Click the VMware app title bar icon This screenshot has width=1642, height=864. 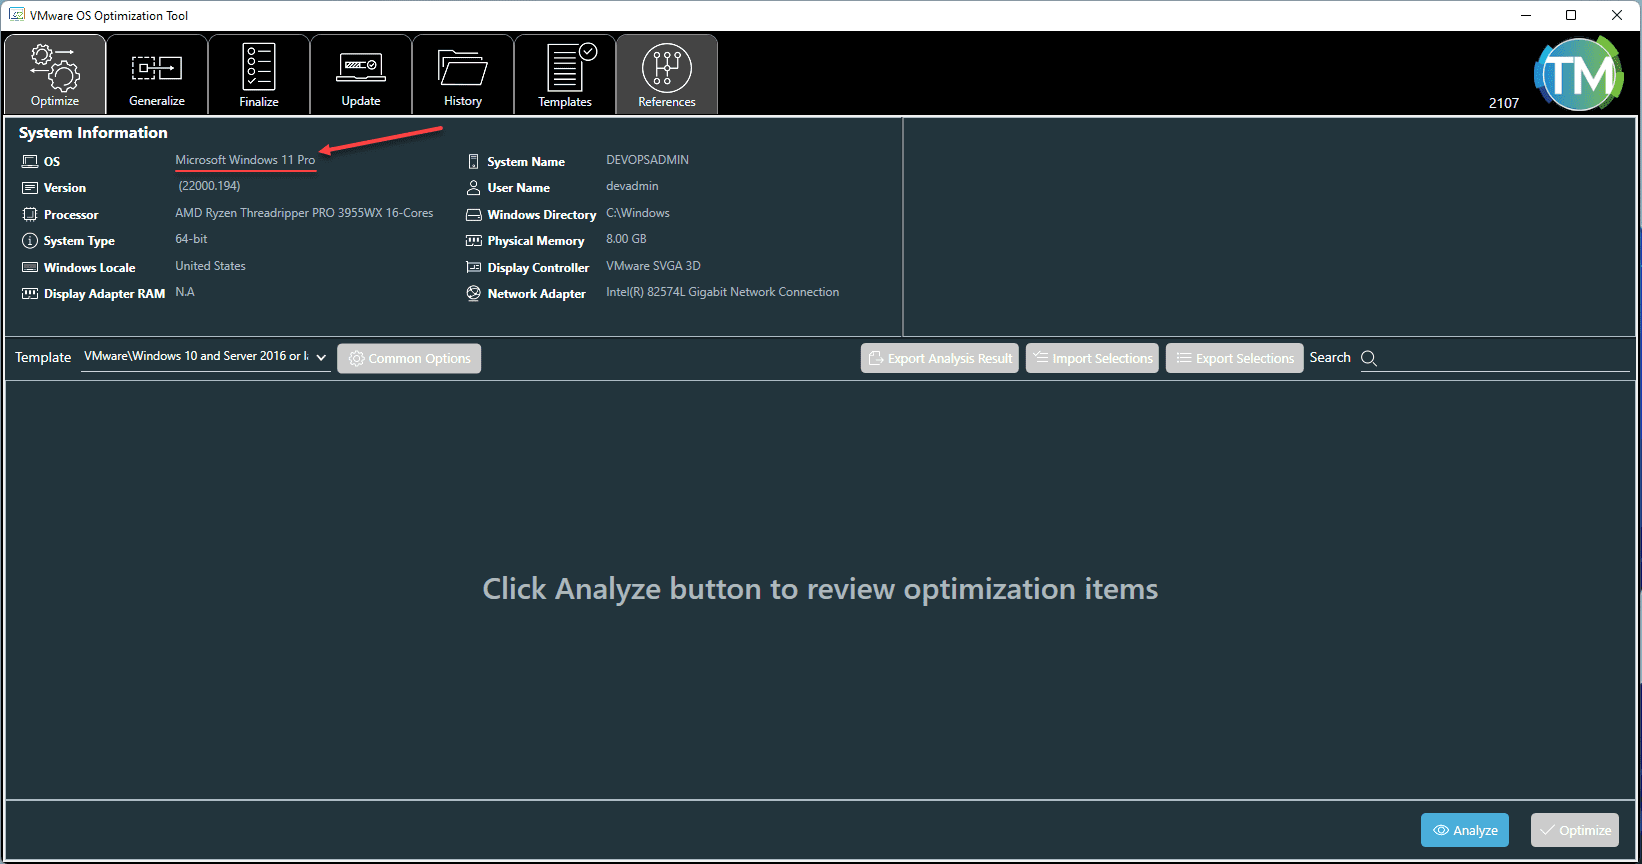pos(17,15)
